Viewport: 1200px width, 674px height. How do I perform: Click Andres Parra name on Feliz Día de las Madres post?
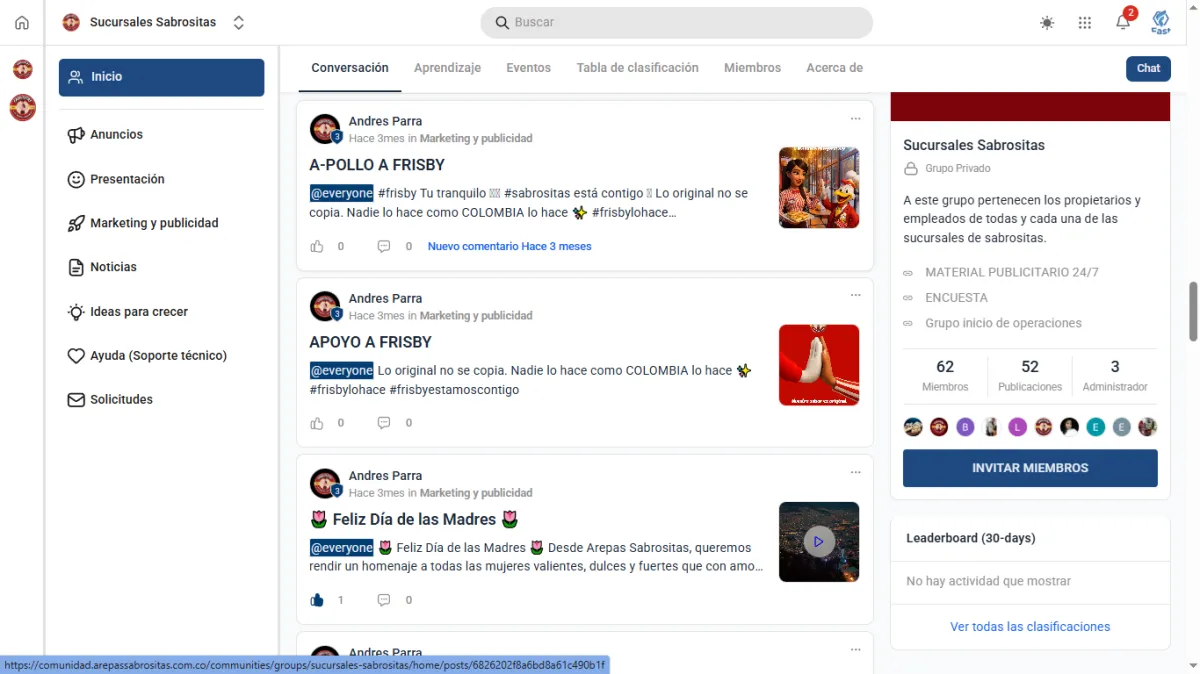click(x=385, y=476)
